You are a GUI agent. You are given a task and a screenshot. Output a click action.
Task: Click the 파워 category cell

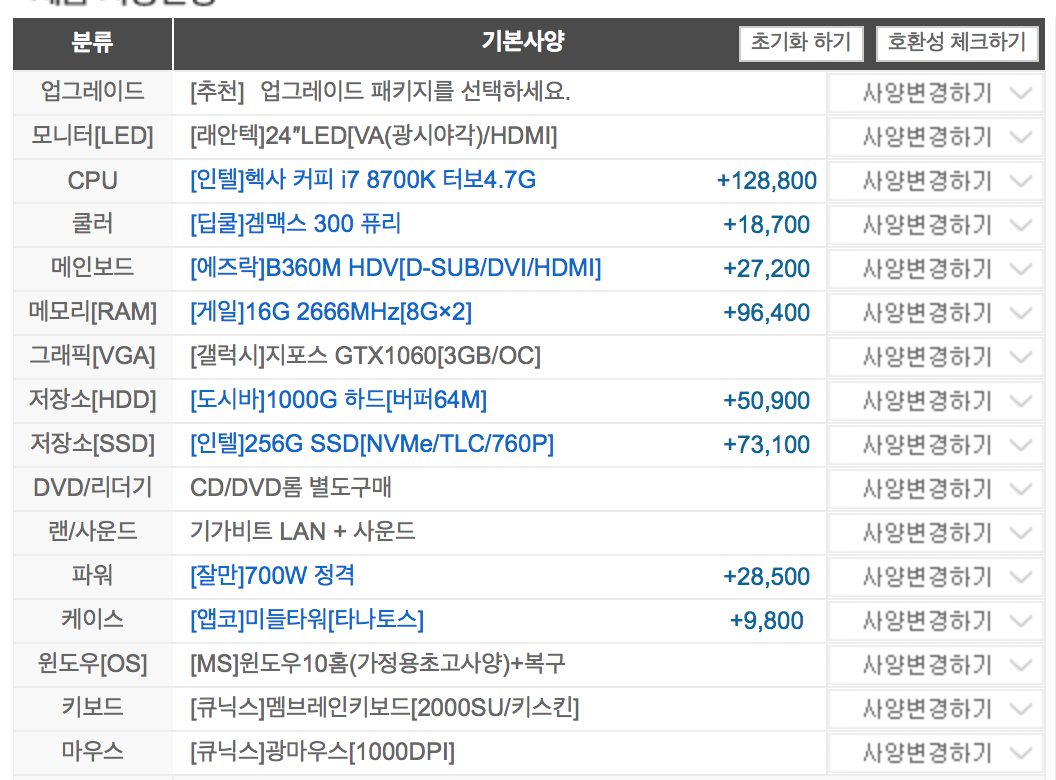tap(93, 577)
